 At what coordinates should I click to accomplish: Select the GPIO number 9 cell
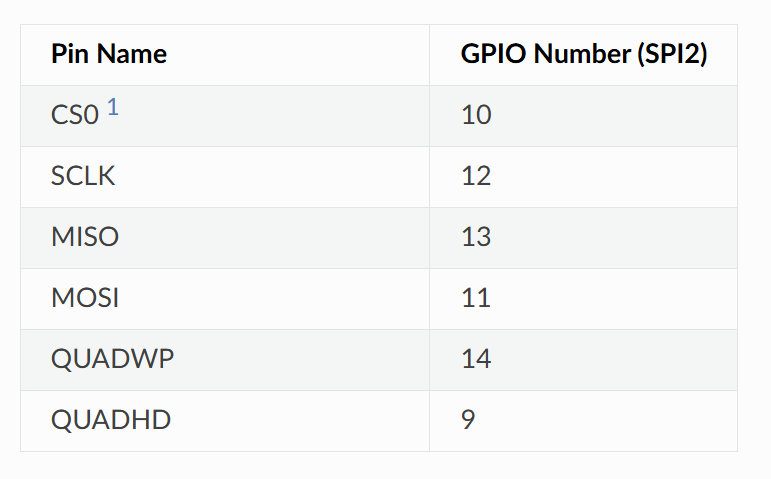click(x=468, y=420)
